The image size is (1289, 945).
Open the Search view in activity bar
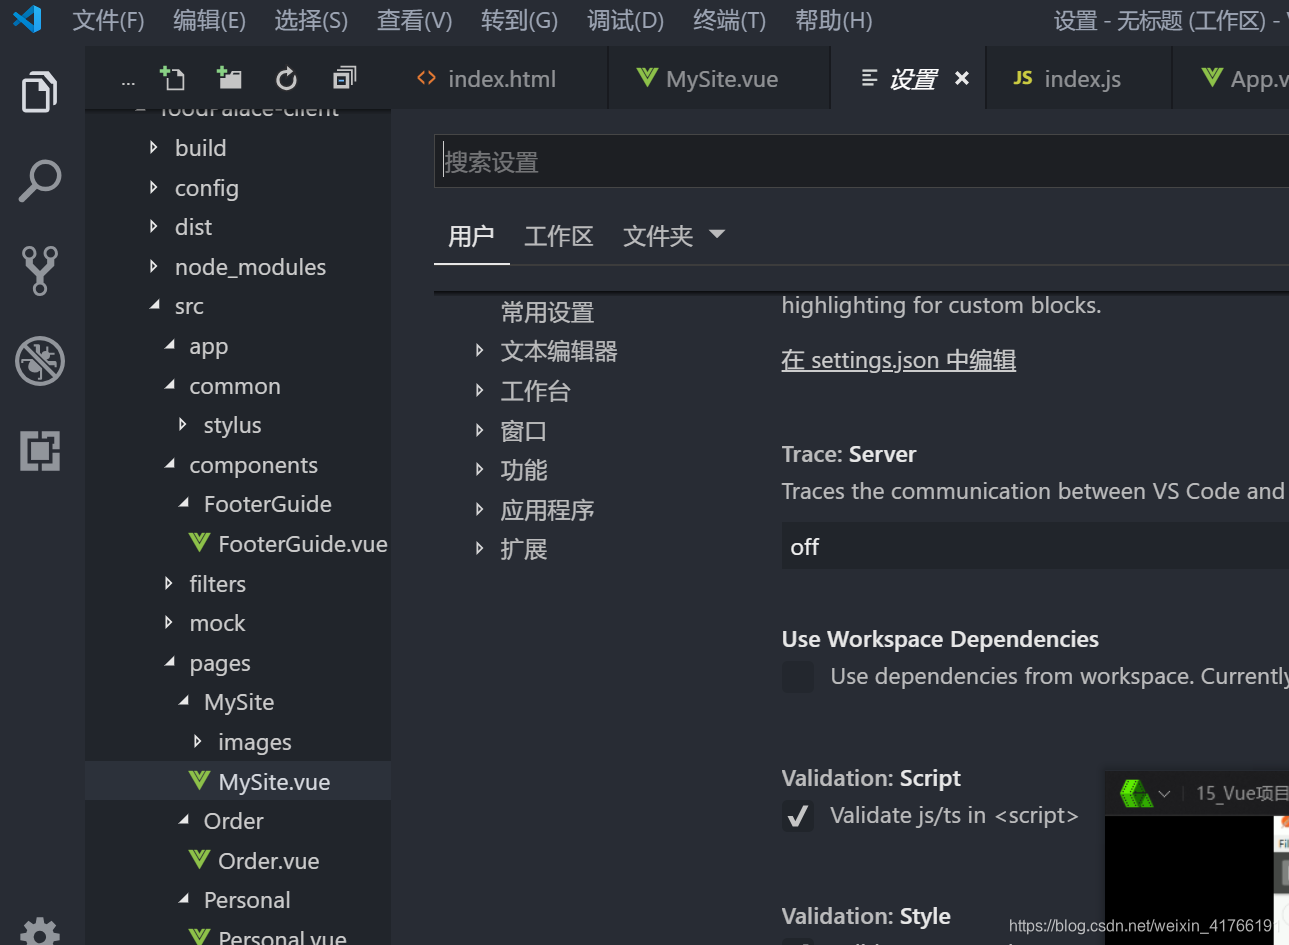coord(40,181)
